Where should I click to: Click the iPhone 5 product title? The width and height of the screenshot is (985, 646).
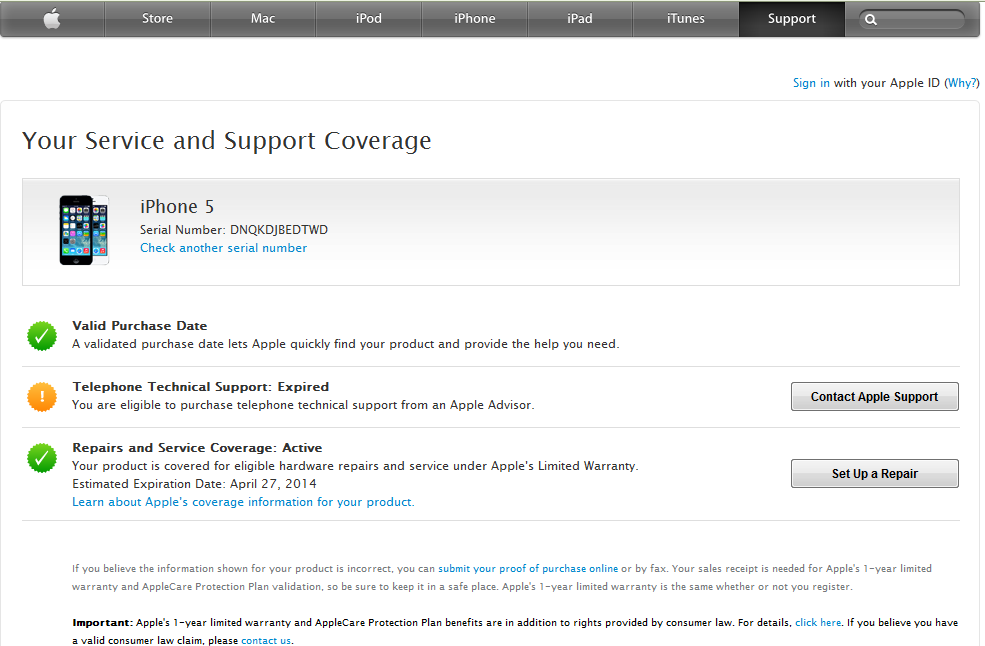(x=177, y=207)
